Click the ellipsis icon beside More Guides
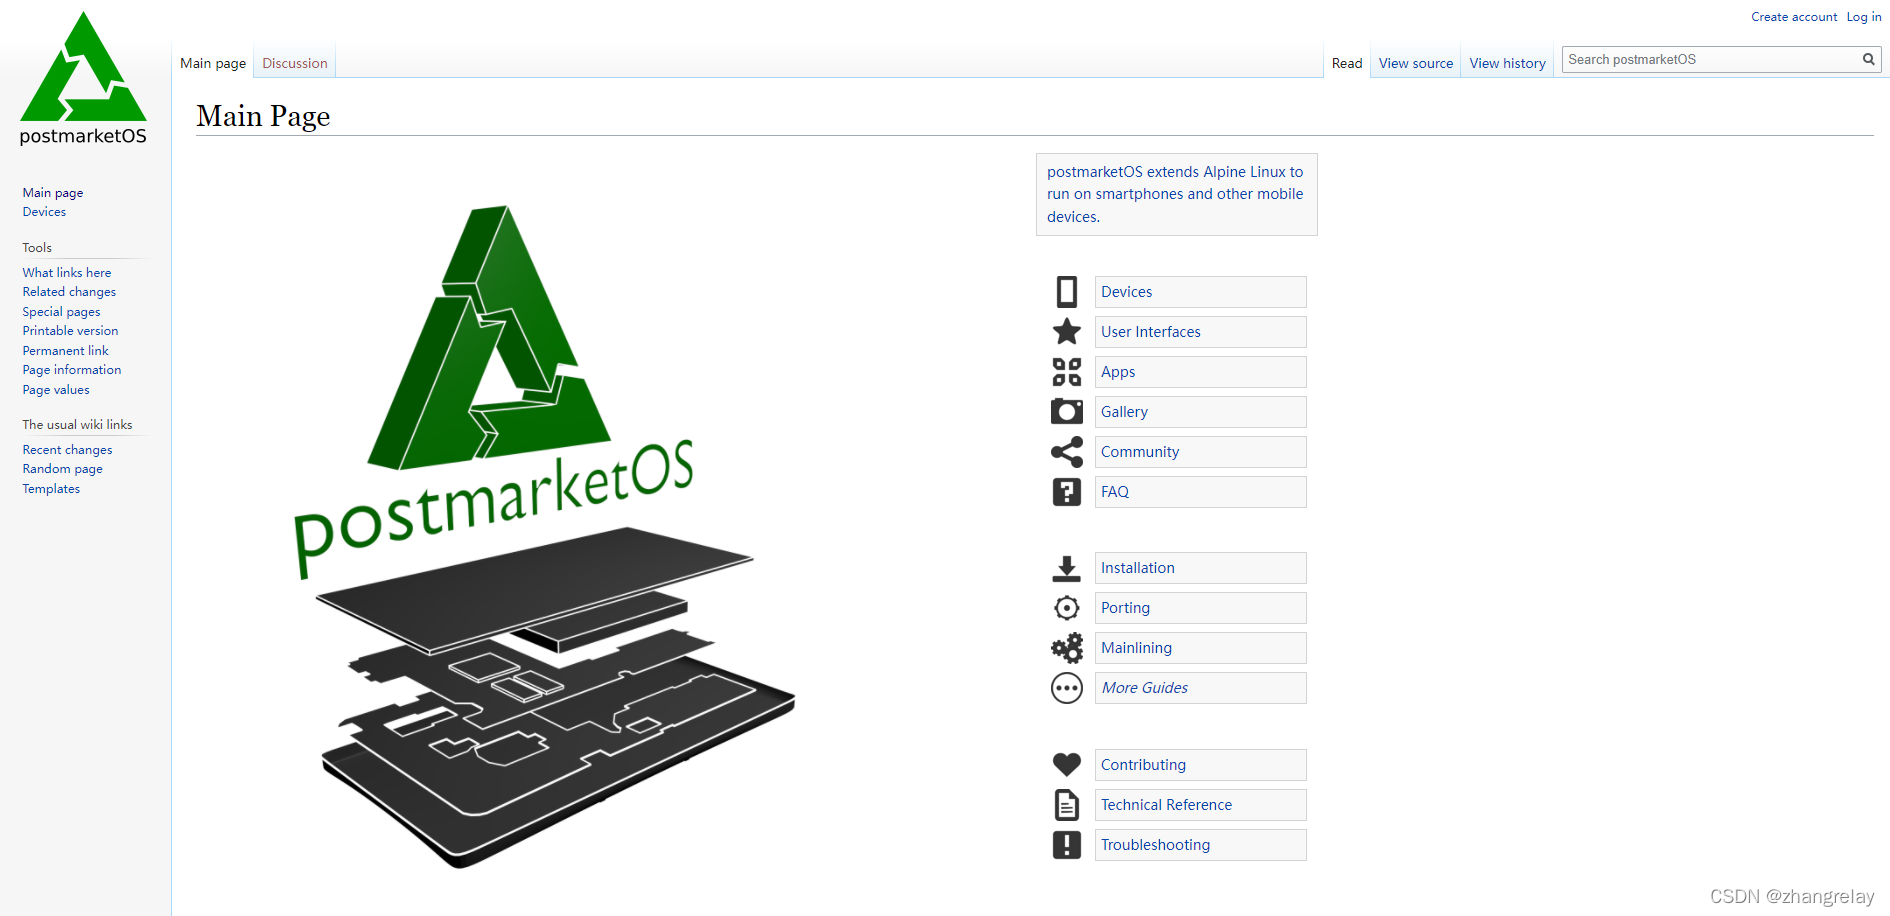1890x916 pixels. pos(1067,688)
